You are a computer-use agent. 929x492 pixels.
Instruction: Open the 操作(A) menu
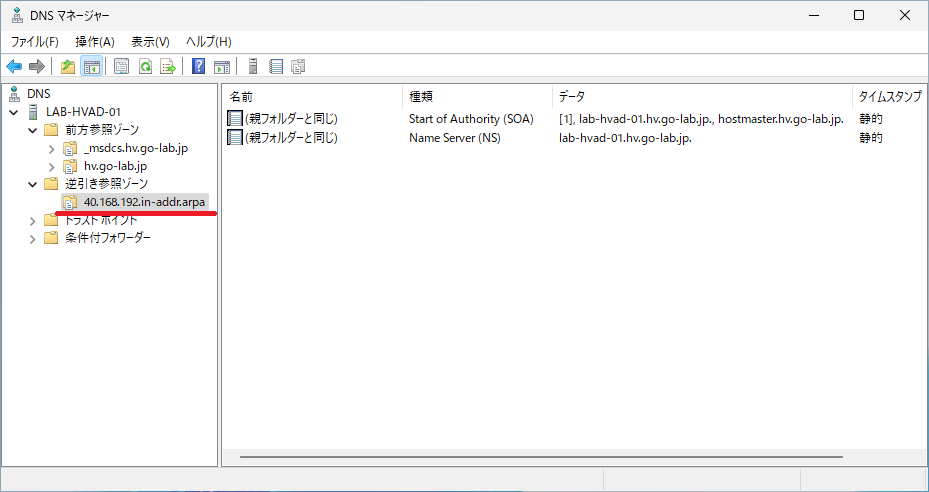pos(95,42)
